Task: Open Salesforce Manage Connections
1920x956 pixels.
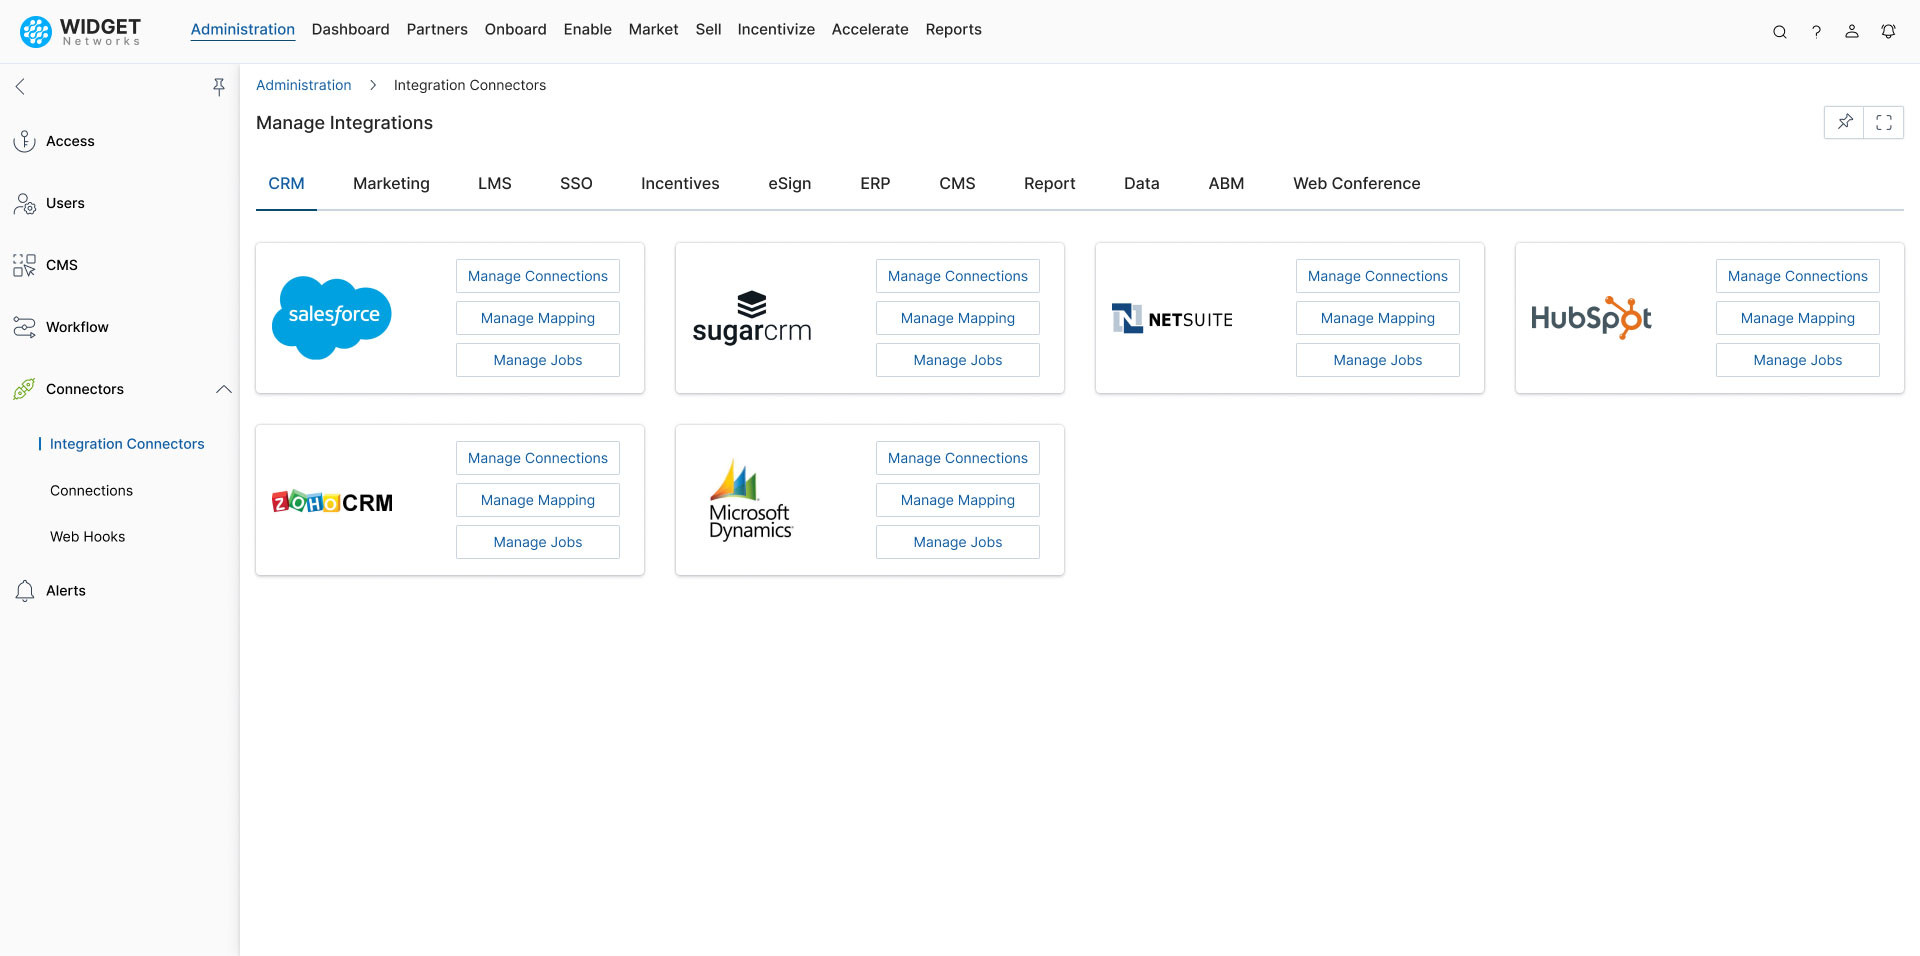Action: pos(538,276)
